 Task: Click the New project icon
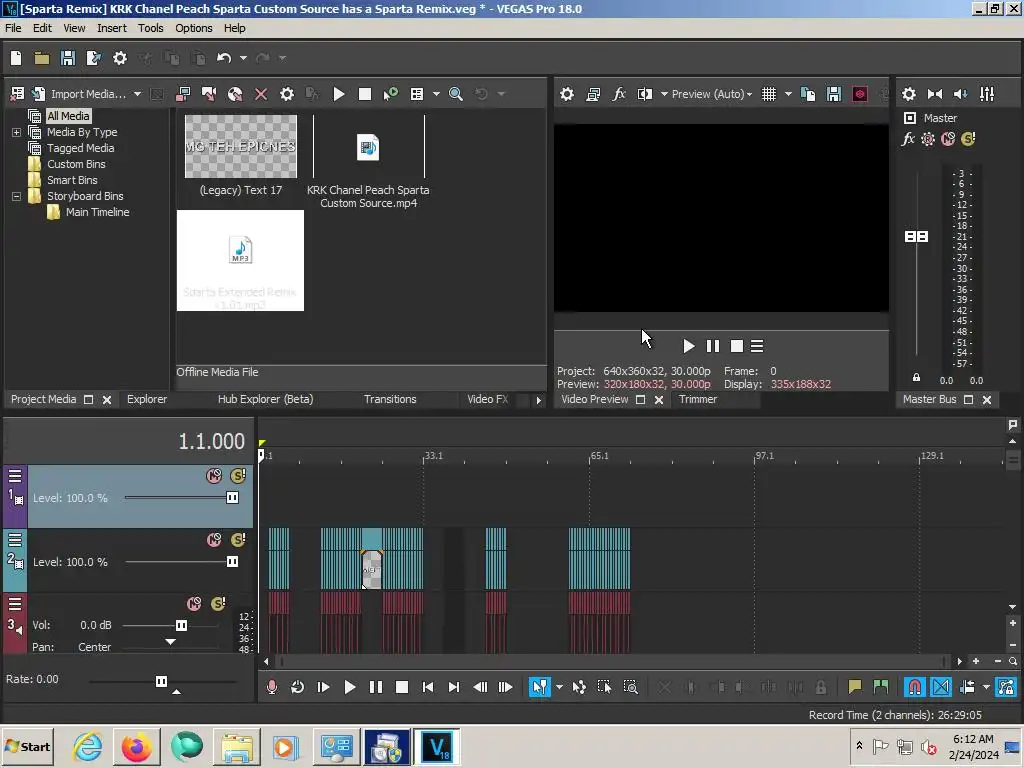[16, 58]
